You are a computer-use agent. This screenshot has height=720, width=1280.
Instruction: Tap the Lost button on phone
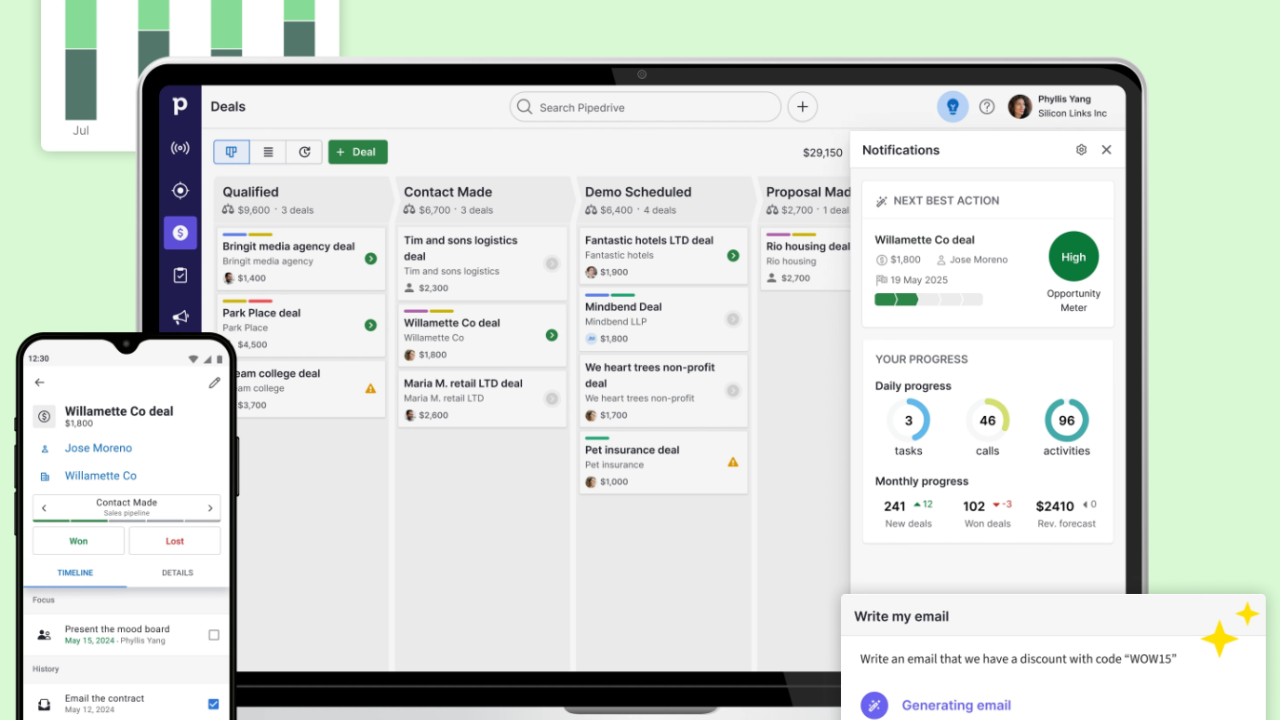174,541
